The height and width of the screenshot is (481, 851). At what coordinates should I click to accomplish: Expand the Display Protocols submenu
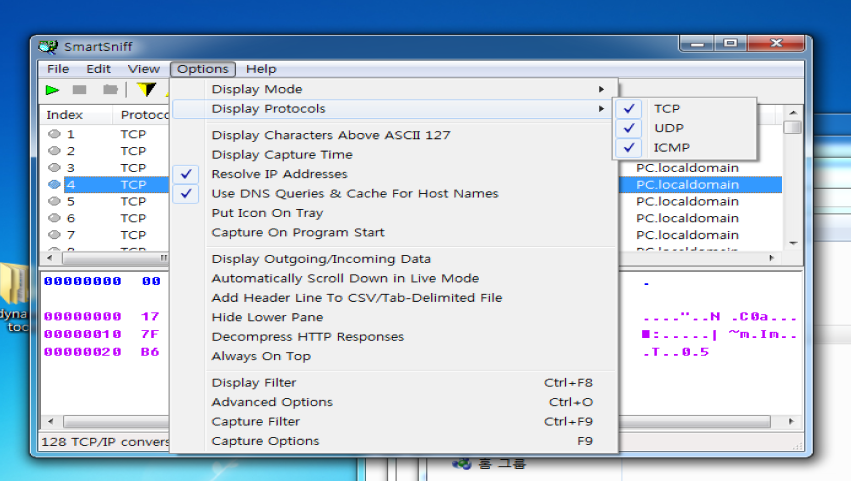click(x=395, y=109)
